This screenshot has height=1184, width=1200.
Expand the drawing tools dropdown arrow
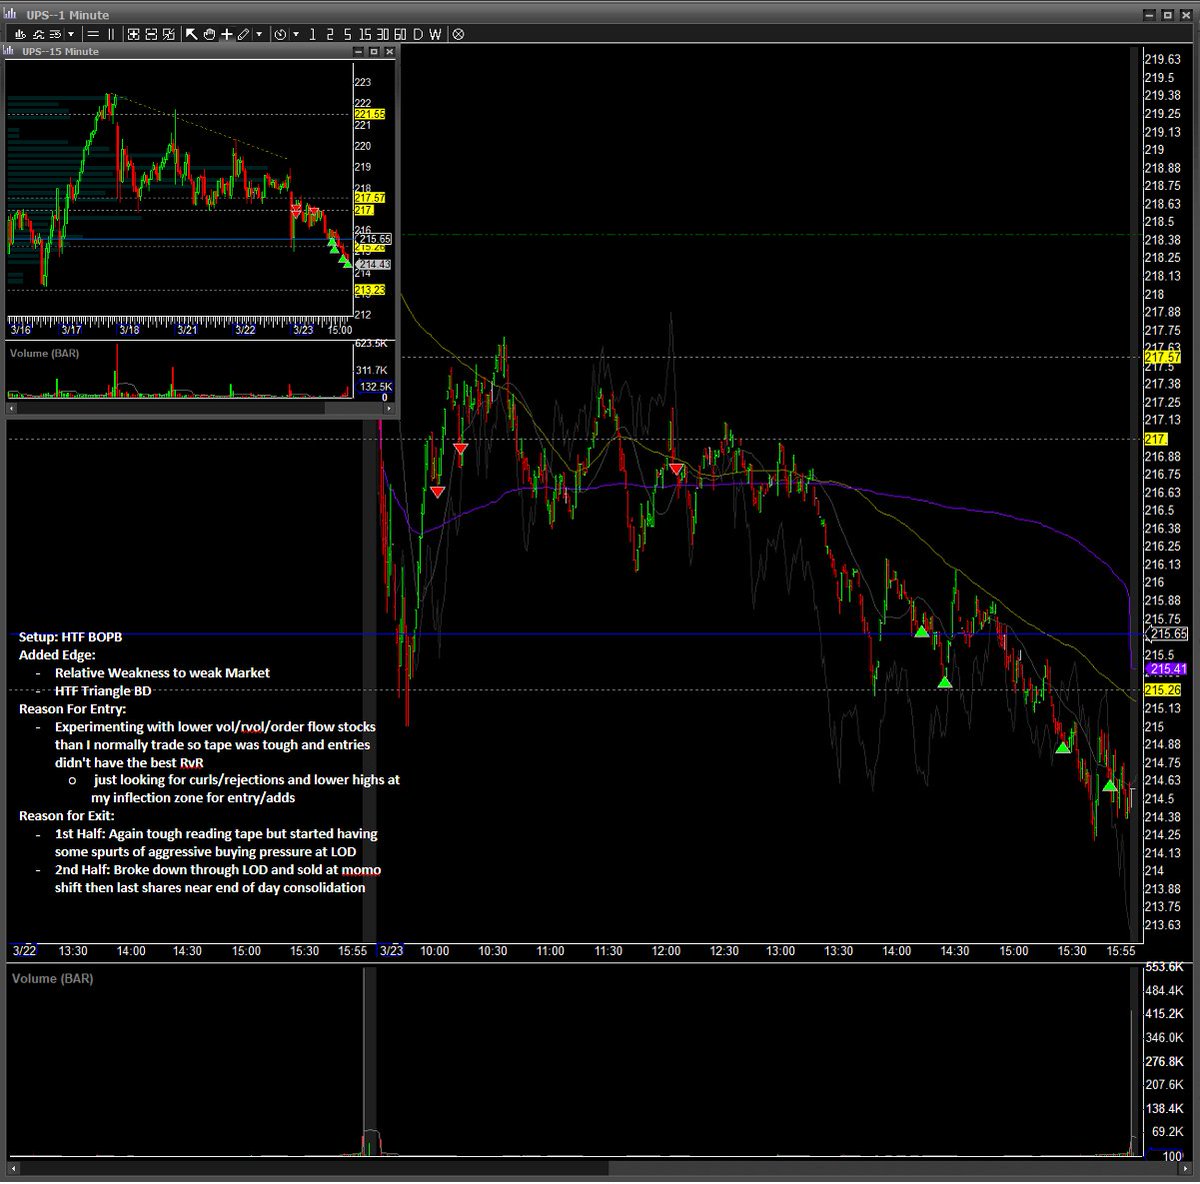(x=259, y=34)
